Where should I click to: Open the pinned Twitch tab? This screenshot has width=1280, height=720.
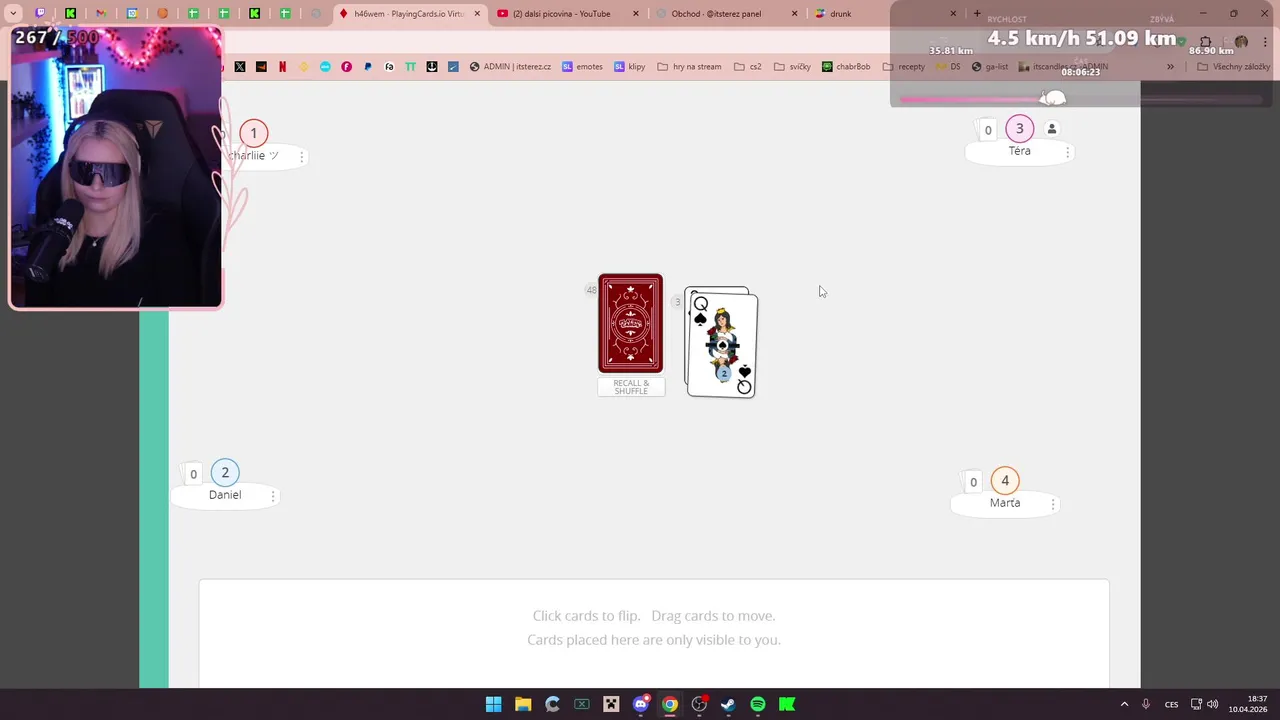[x=40, y=14]
